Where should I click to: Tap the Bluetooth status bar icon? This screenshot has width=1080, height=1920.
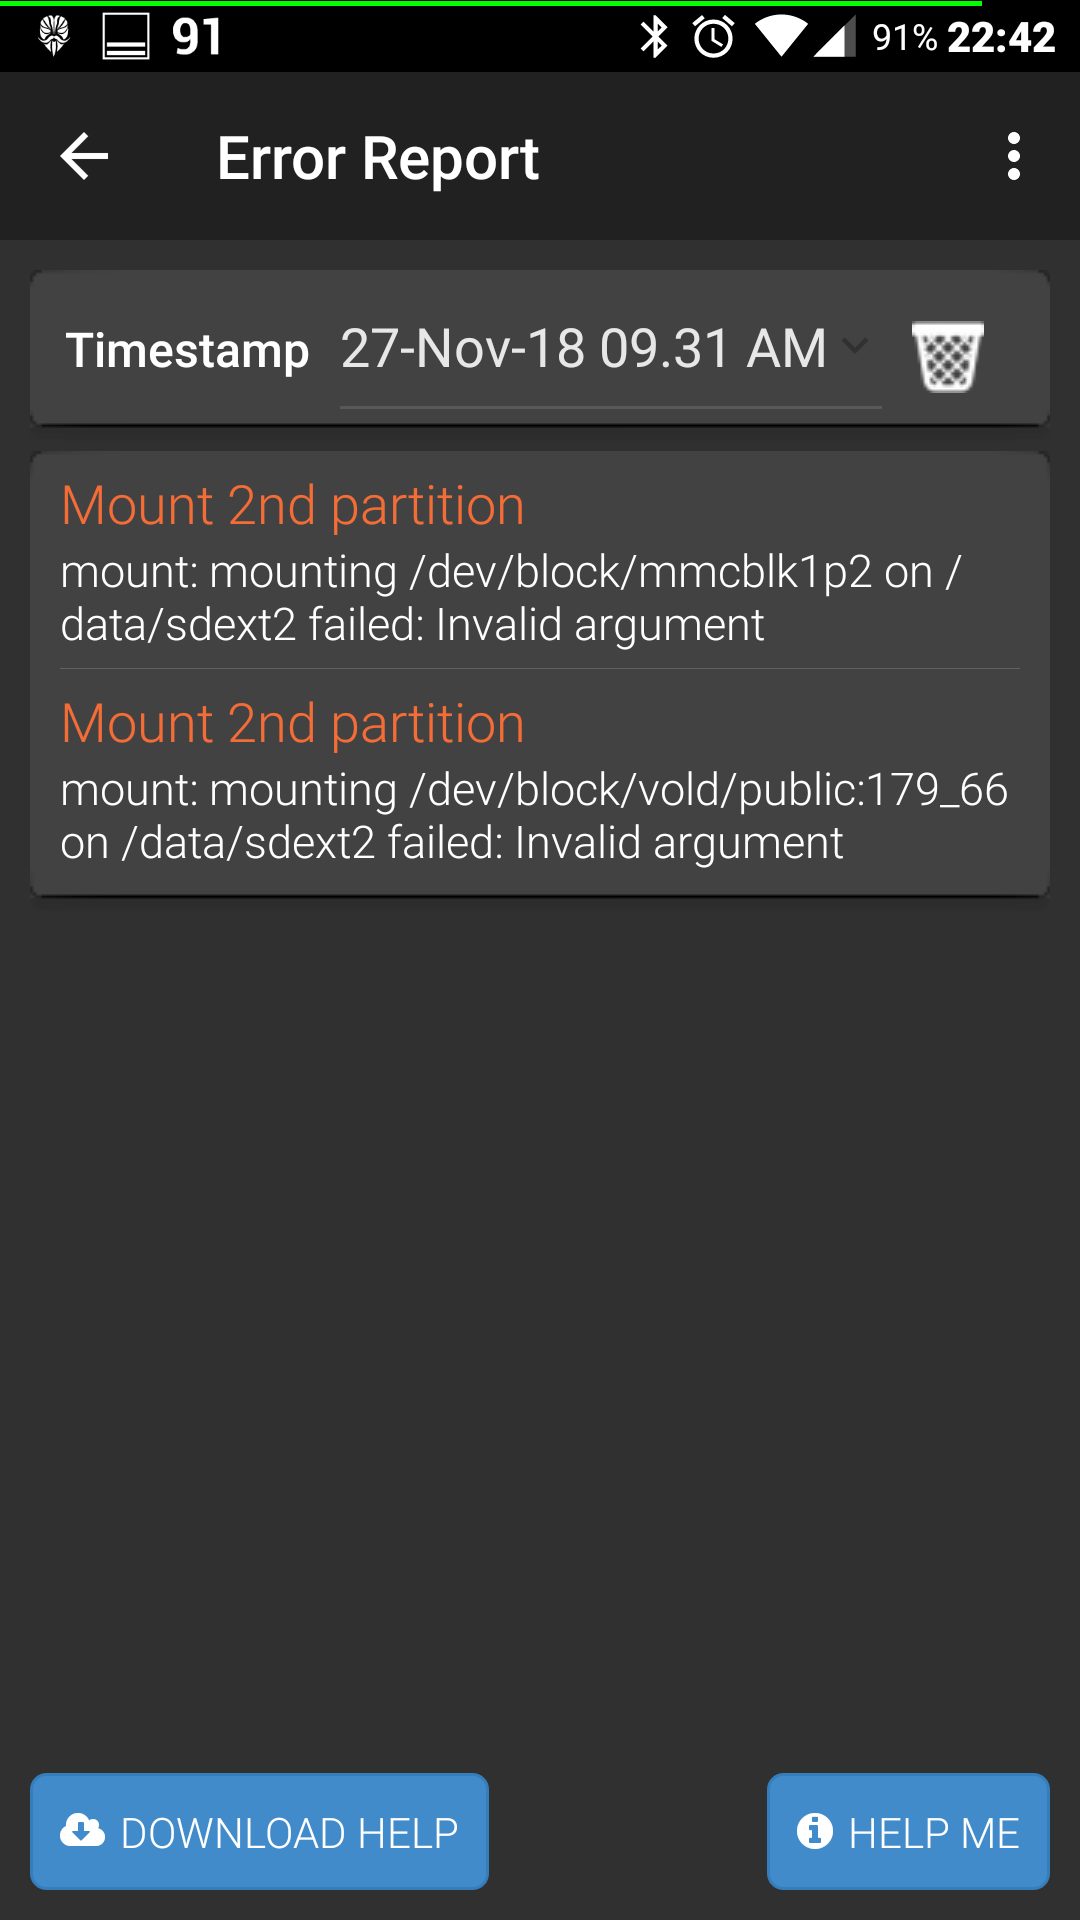click(x=654, y=38)
